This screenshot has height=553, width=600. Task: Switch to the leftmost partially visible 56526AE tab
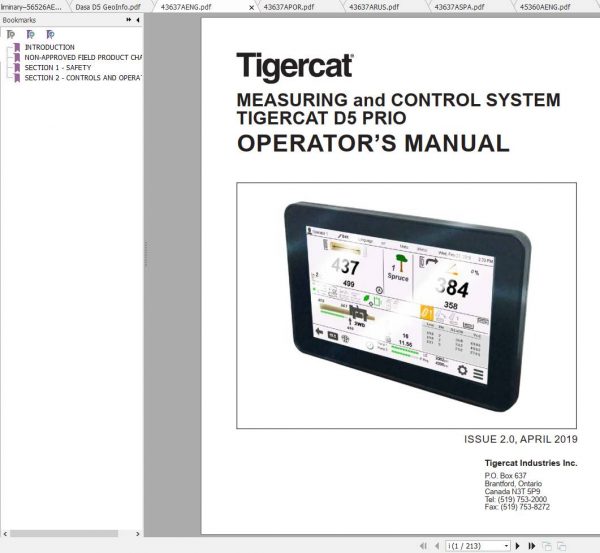tap(31, 7)
